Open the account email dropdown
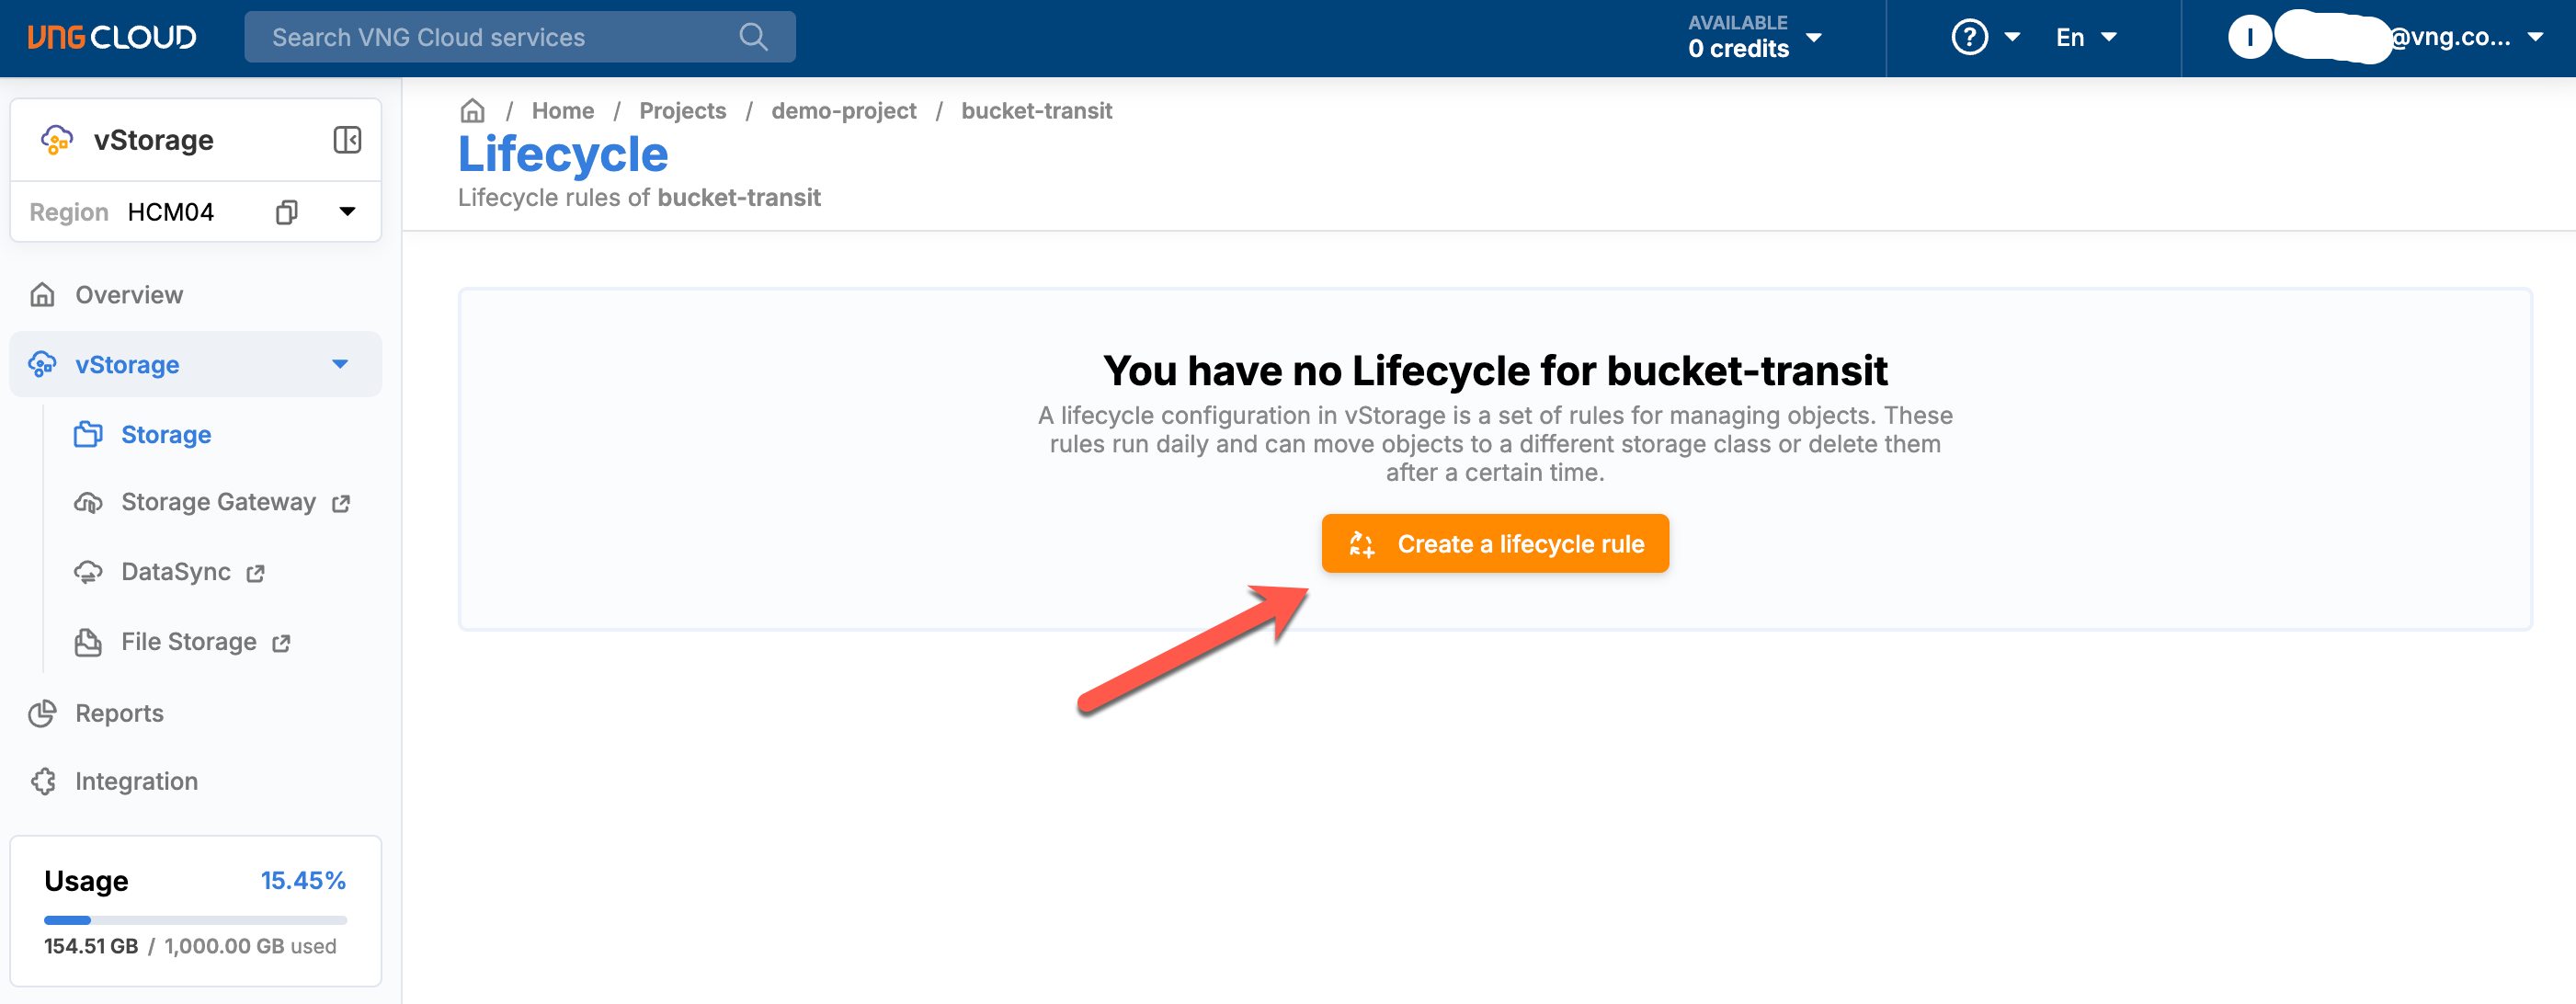The image size is (2576, 1004). pyautogui.click(x=2535, y=37)
